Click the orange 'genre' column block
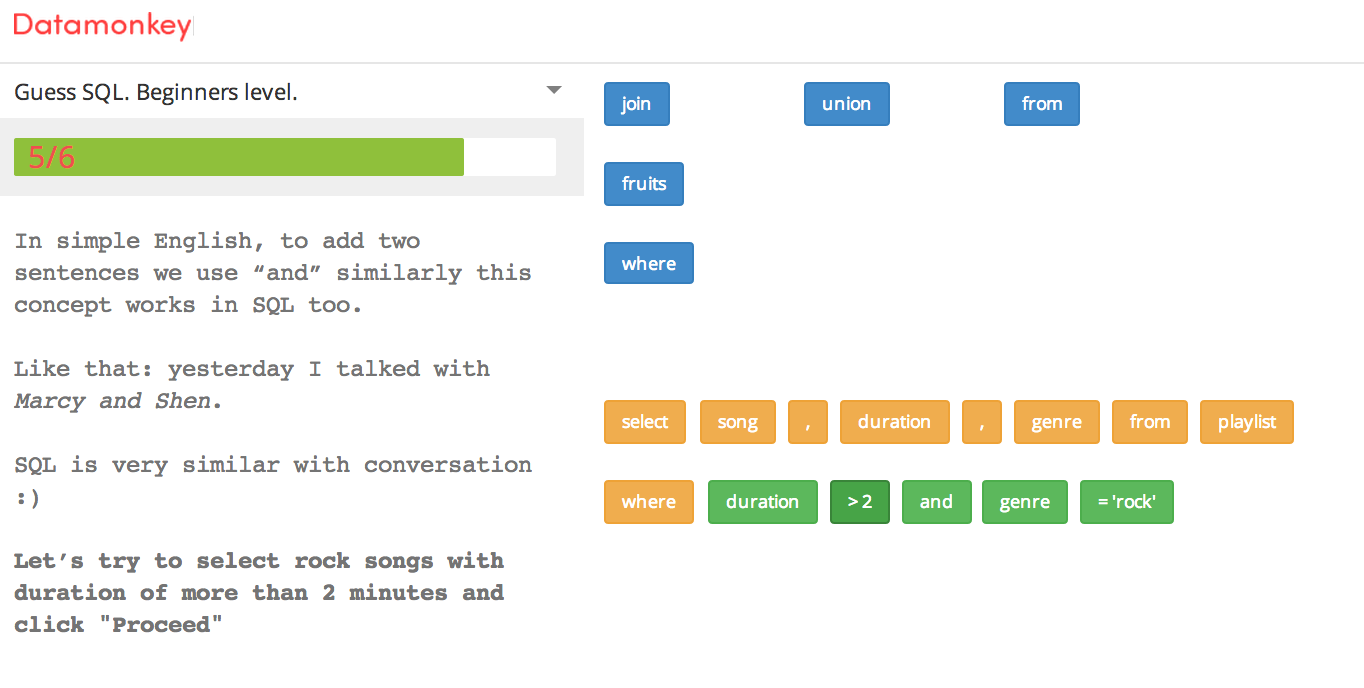 coord(1056,422)
